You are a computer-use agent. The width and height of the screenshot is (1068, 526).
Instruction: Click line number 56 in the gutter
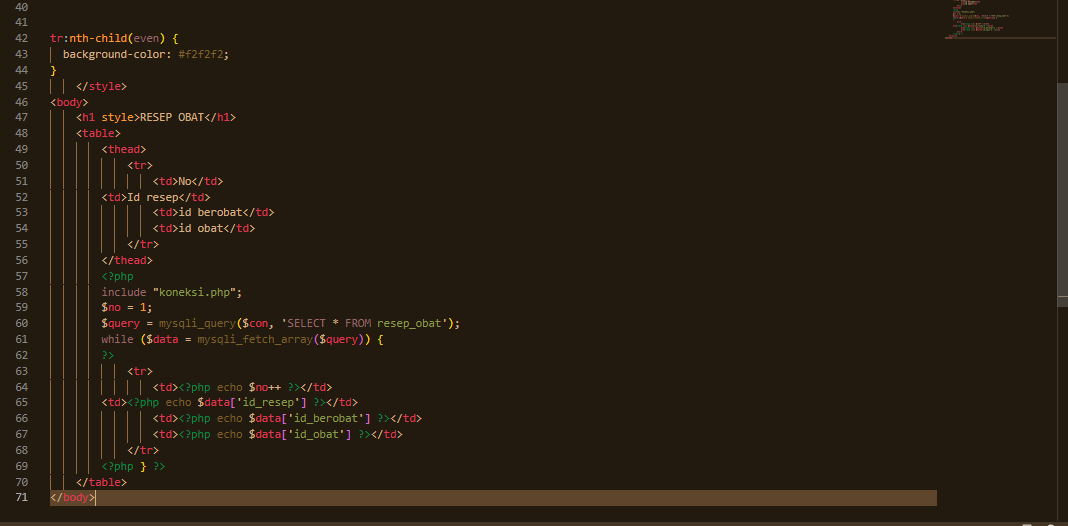point(21,260)
